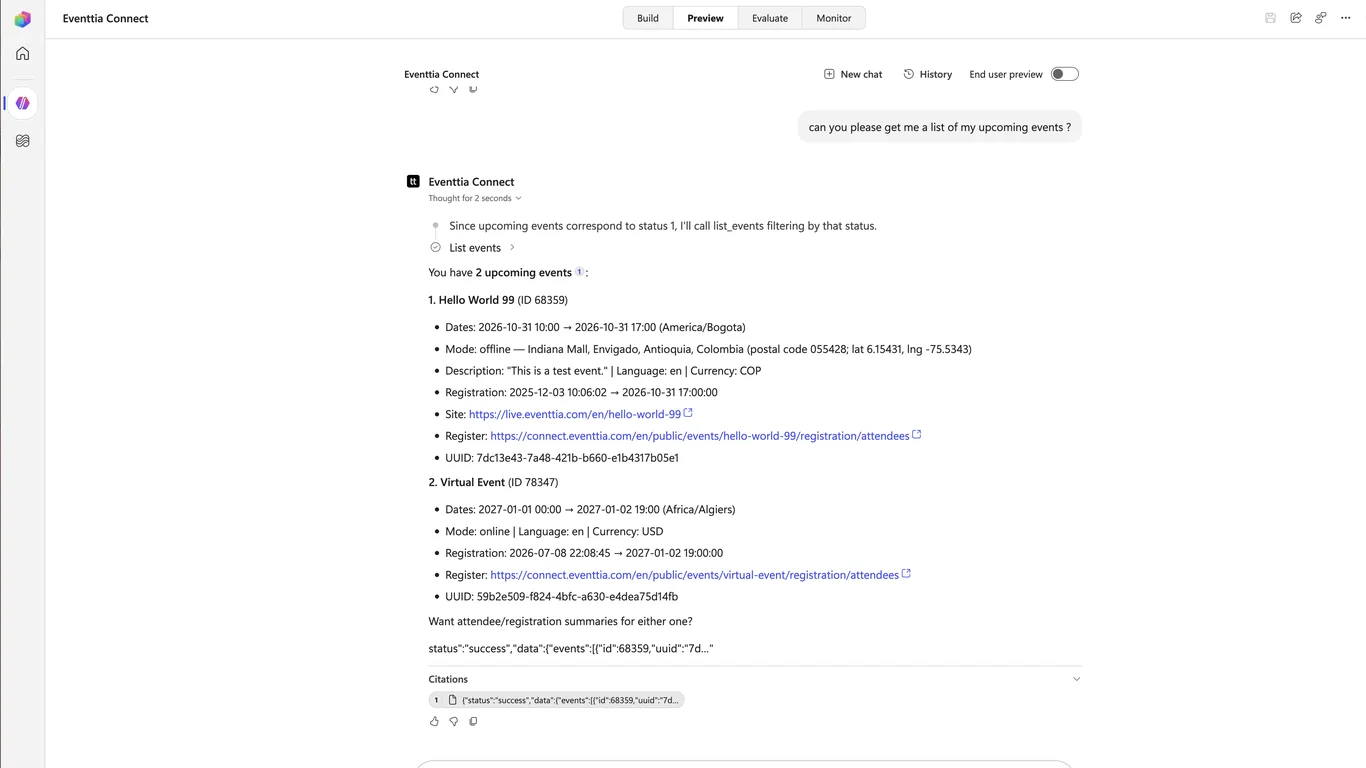This screenshot has width=1366, height=768.
Task: Select the Preview tab
Action: [x=705, y=18]
